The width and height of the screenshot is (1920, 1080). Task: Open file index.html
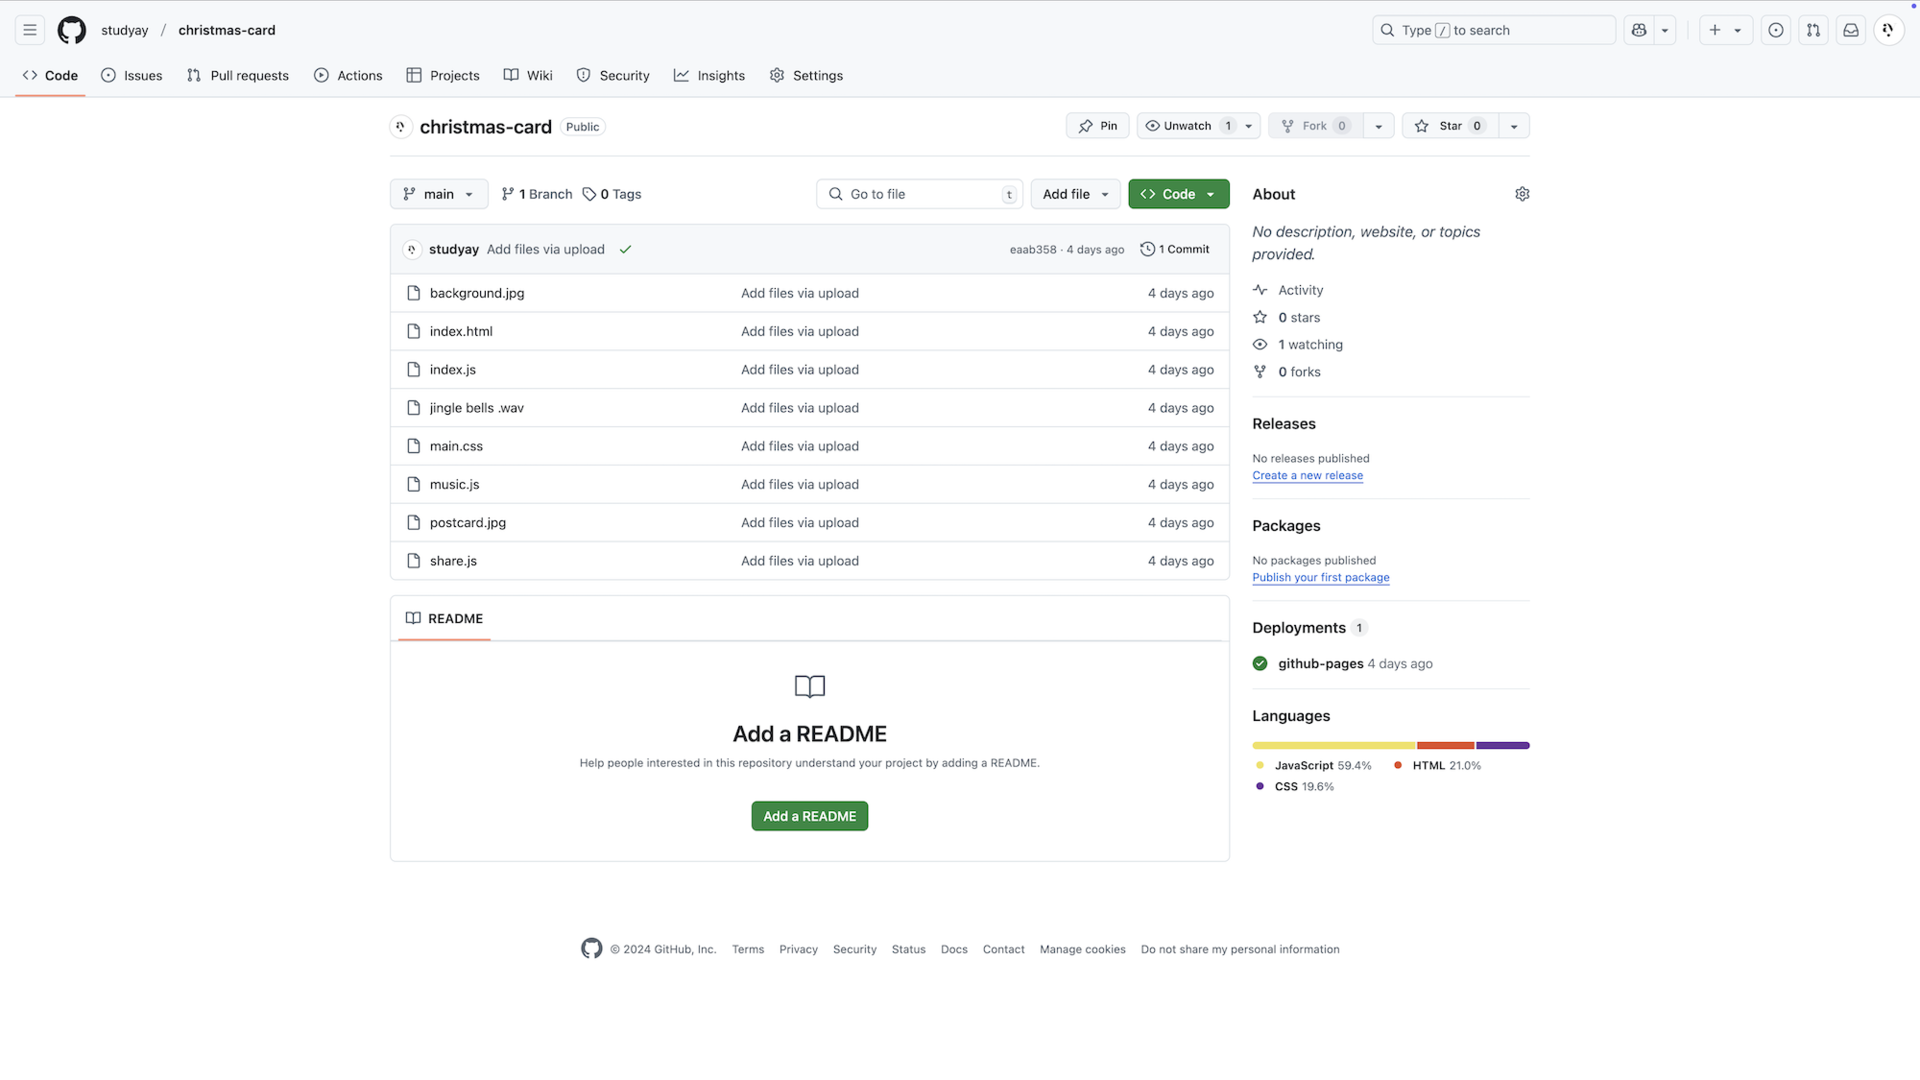coord(461,331)
